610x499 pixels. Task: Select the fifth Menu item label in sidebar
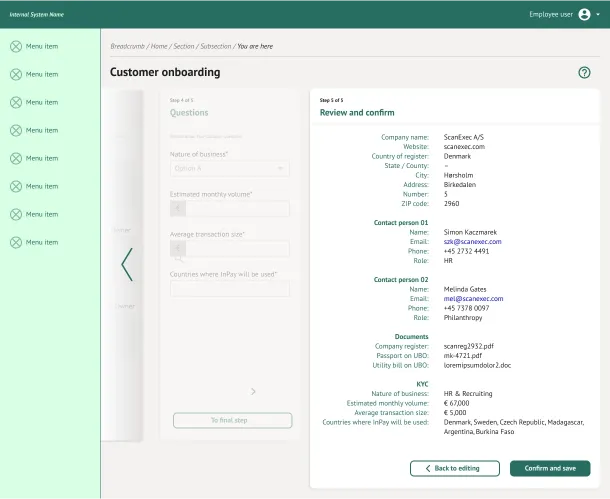[x=42, y=158]
